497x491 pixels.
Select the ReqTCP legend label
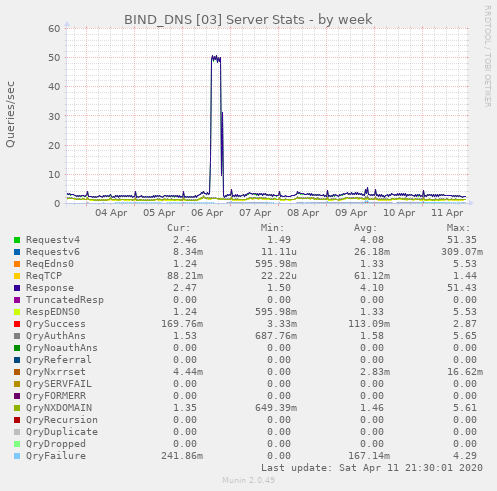[x=44, y=276]
